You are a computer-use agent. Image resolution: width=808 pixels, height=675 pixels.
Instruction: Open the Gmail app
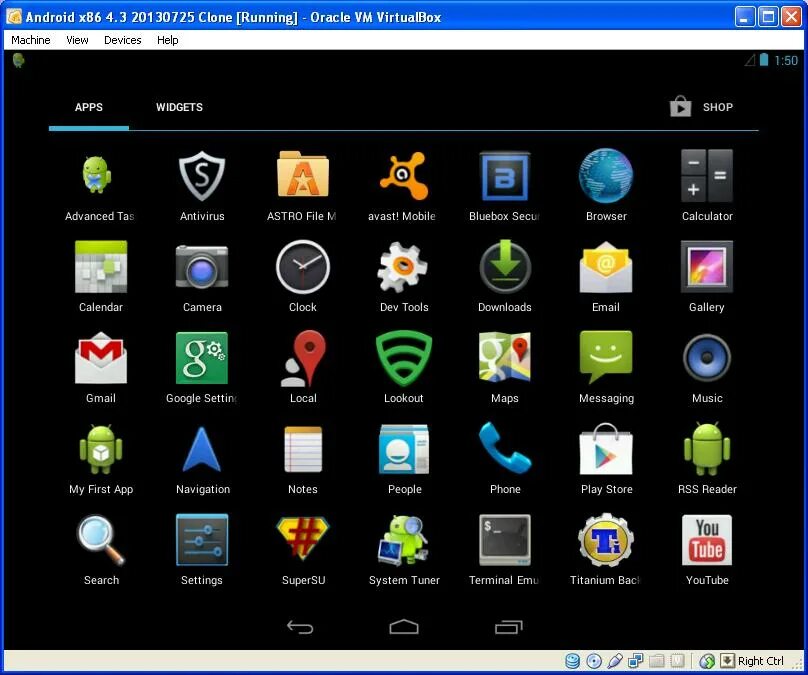click(x=101, y=358)
